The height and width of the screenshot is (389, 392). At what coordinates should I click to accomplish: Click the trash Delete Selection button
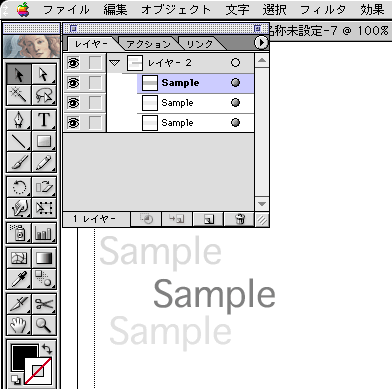pyautogui.click(x=240, y=219)
